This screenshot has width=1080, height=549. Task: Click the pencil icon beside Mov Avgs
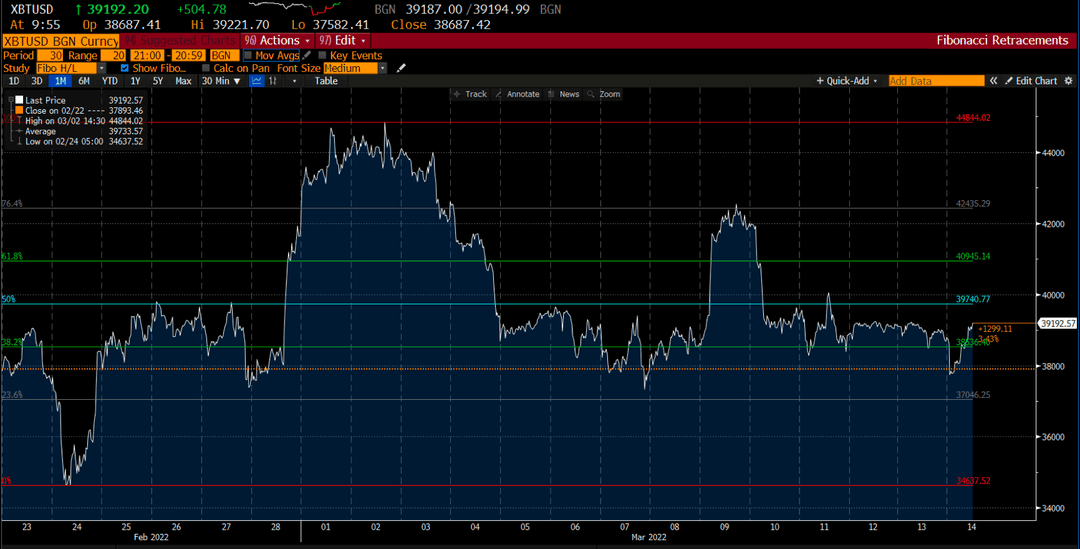307,55
